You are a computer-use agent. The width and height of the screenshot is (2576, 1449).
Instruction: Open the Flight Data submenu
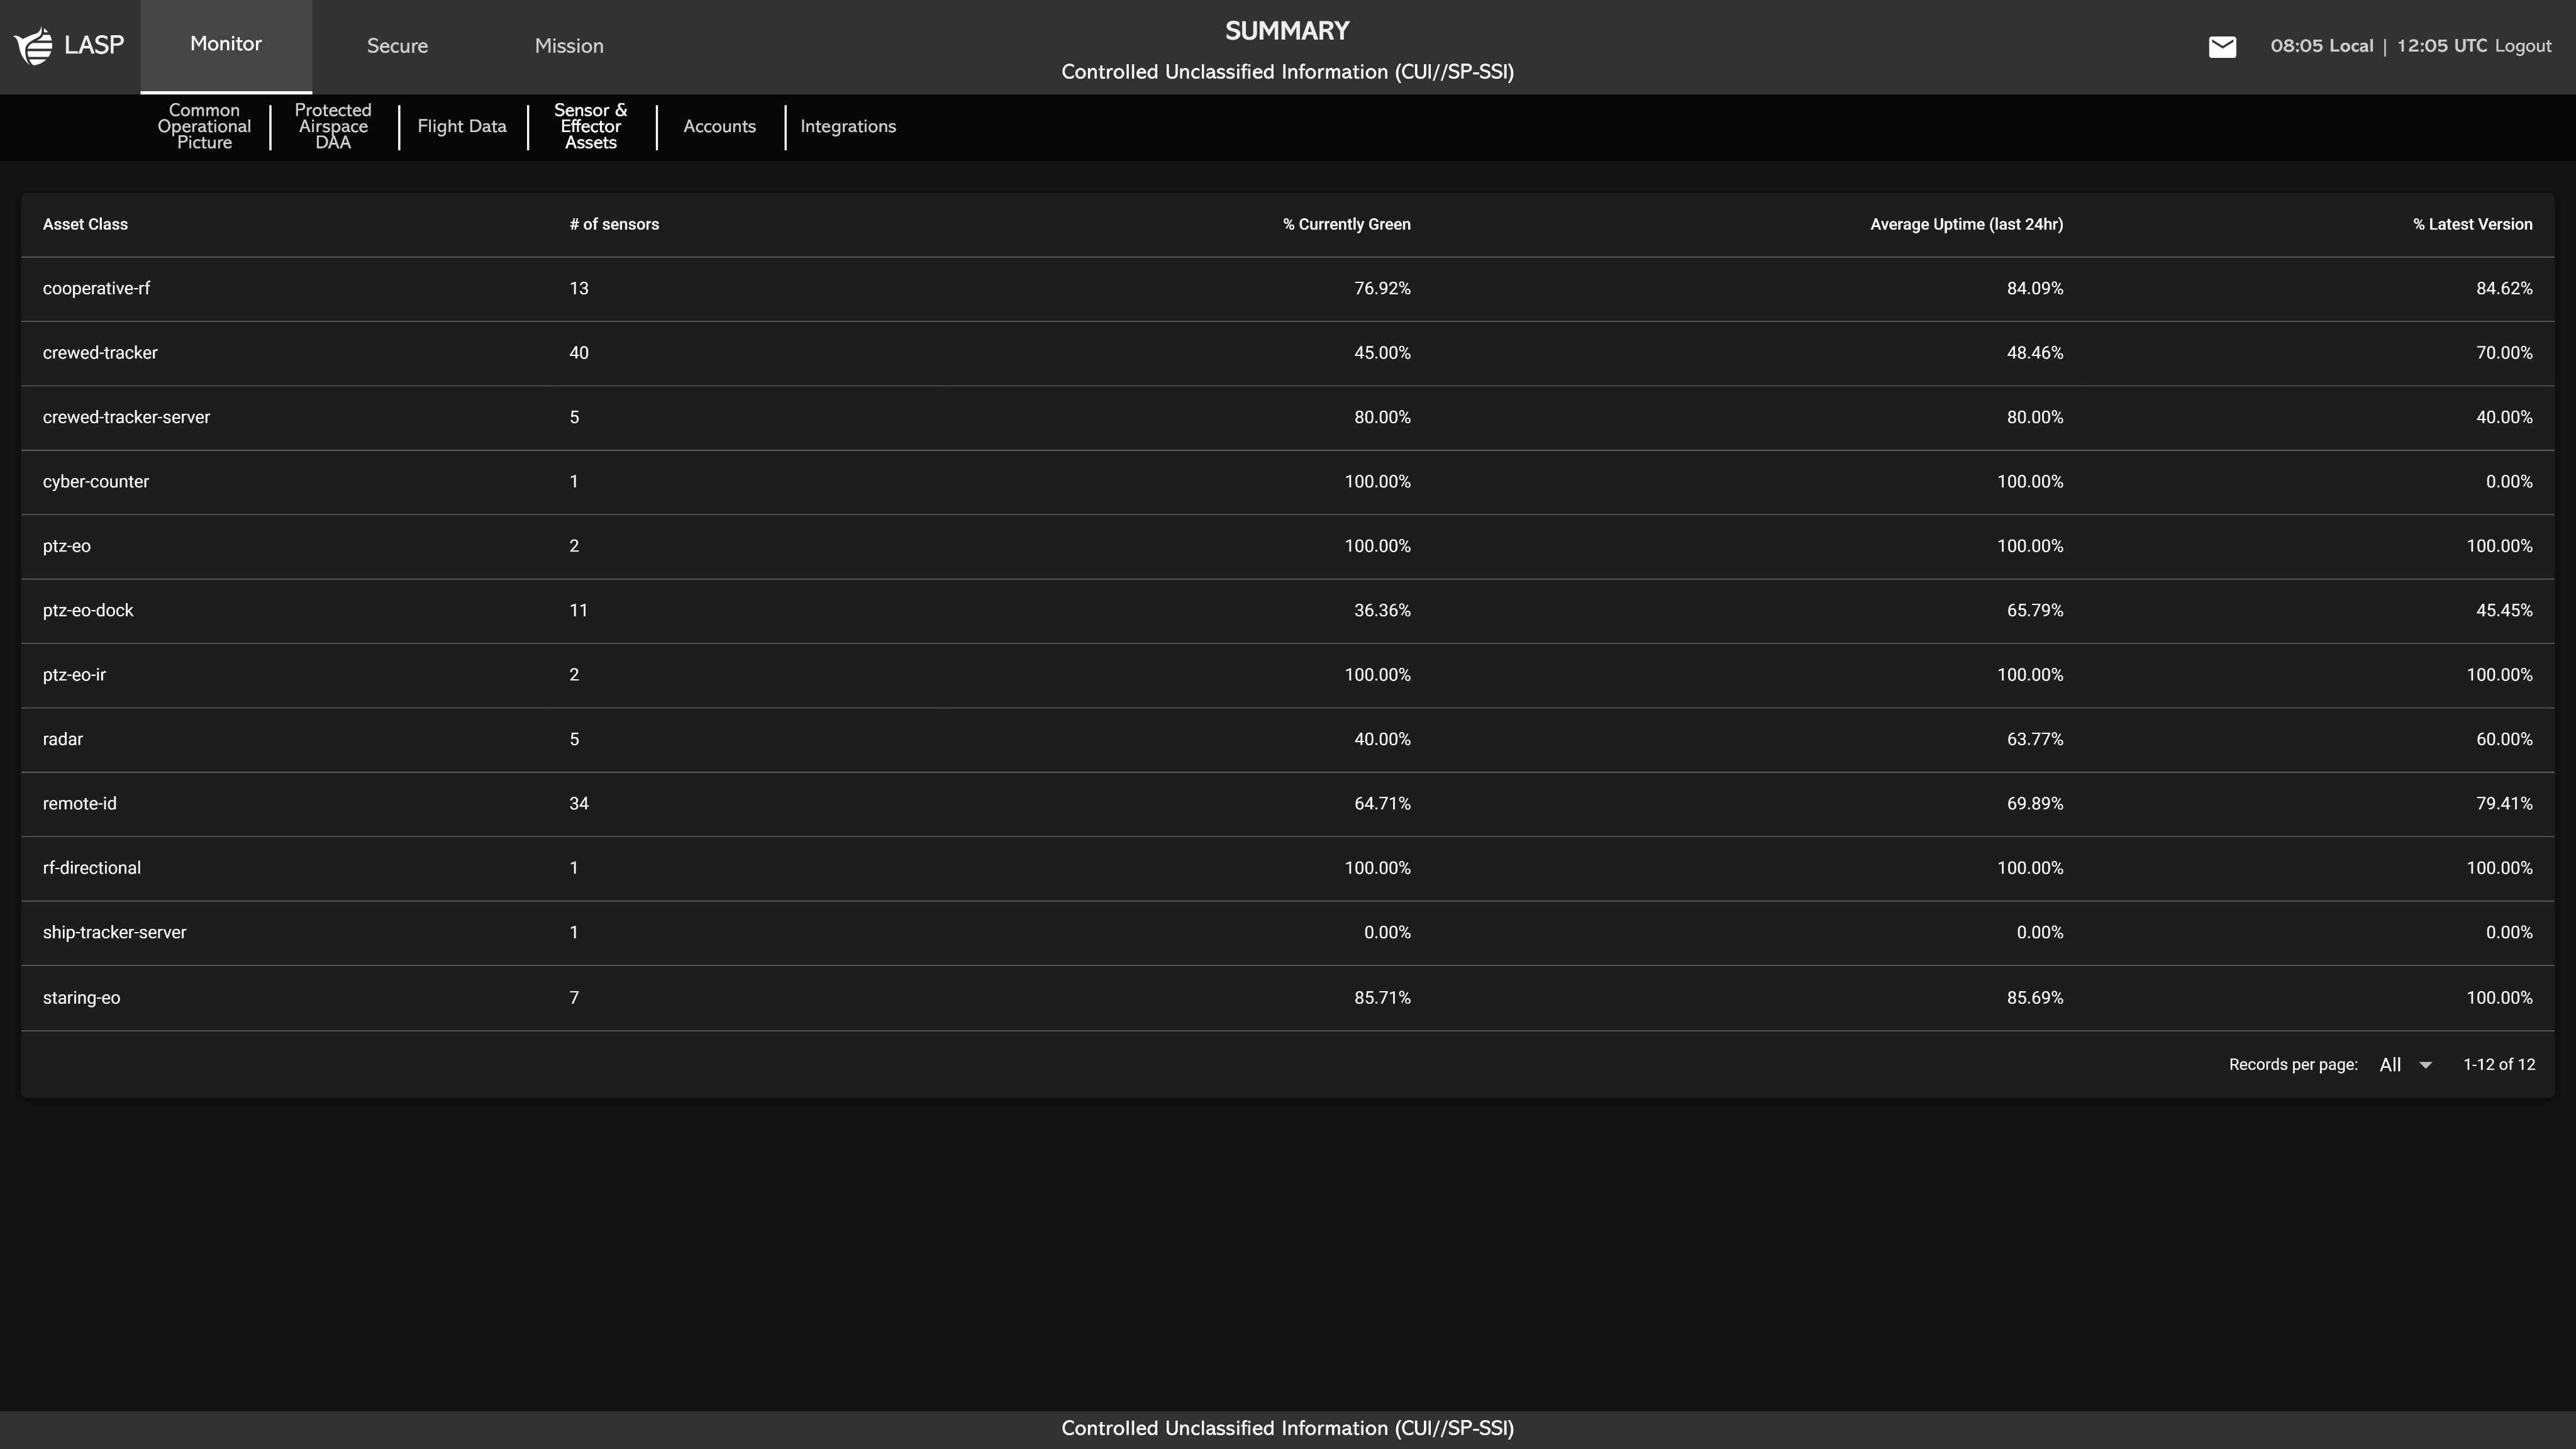pos(462,126)
